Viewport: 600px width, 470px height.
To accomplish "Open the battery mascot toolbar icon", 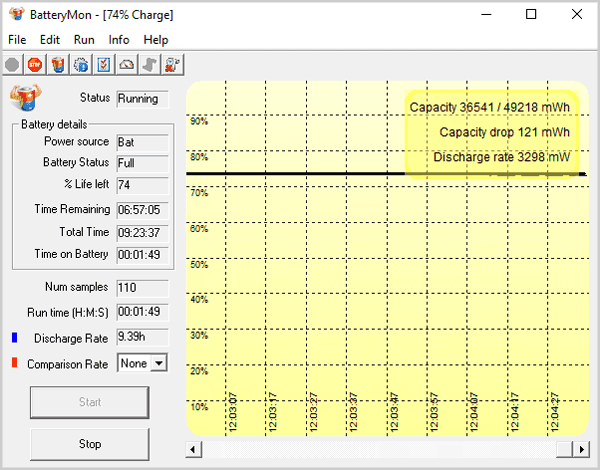I will pyautogui.click(x=58, y=65).
